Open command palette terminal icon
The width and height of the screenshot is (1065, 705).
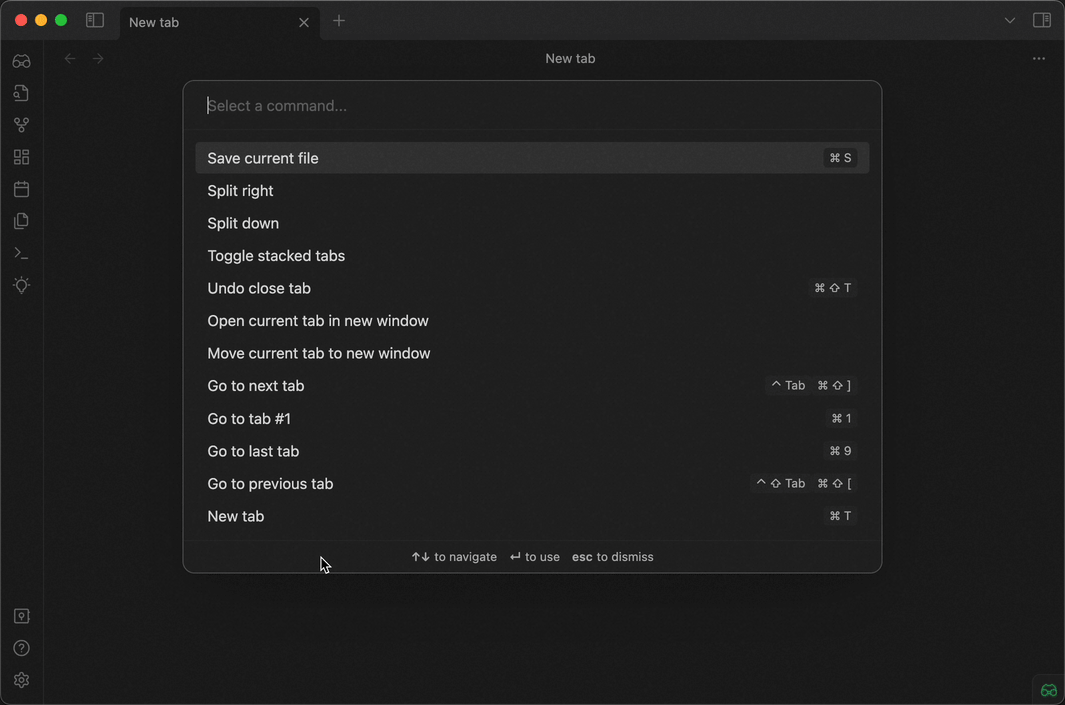[22, 253]
